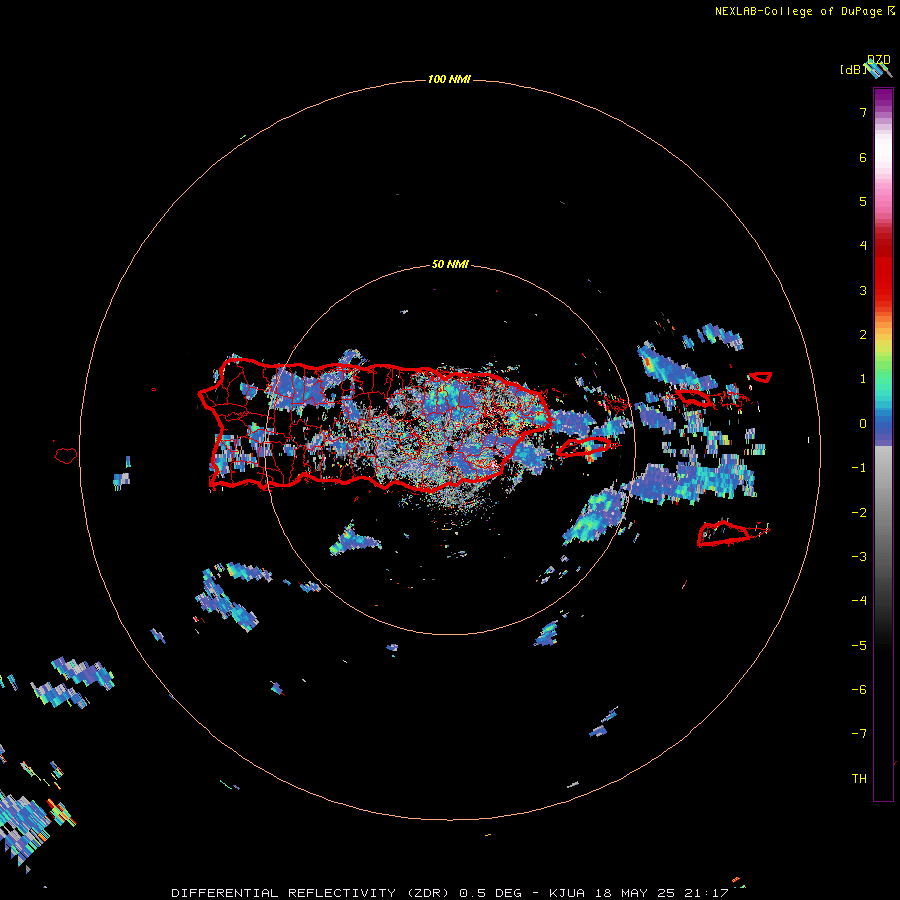The width and height of the screenshot is (900, 900).
Task: Click the TH threshold label on the scale
Action: pyautogui.click(x=859, y=779)
